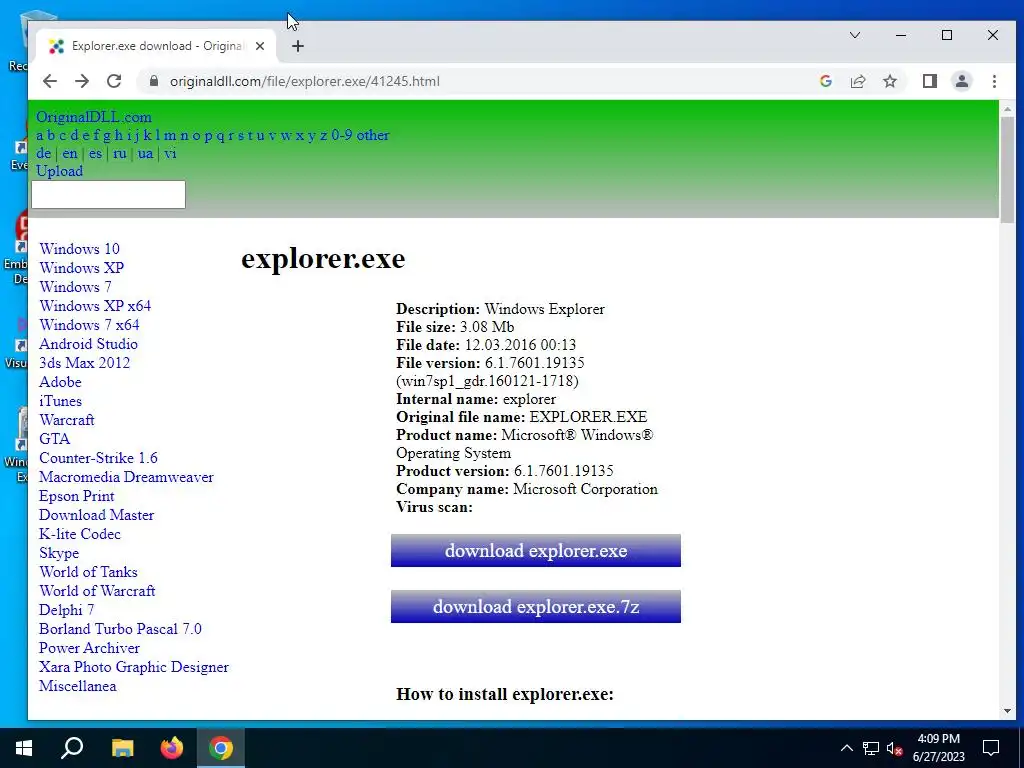This screenshot has width=1024, height=768.
Task: Open the Windows XP x64 link
Action: [x=95, y=306]
